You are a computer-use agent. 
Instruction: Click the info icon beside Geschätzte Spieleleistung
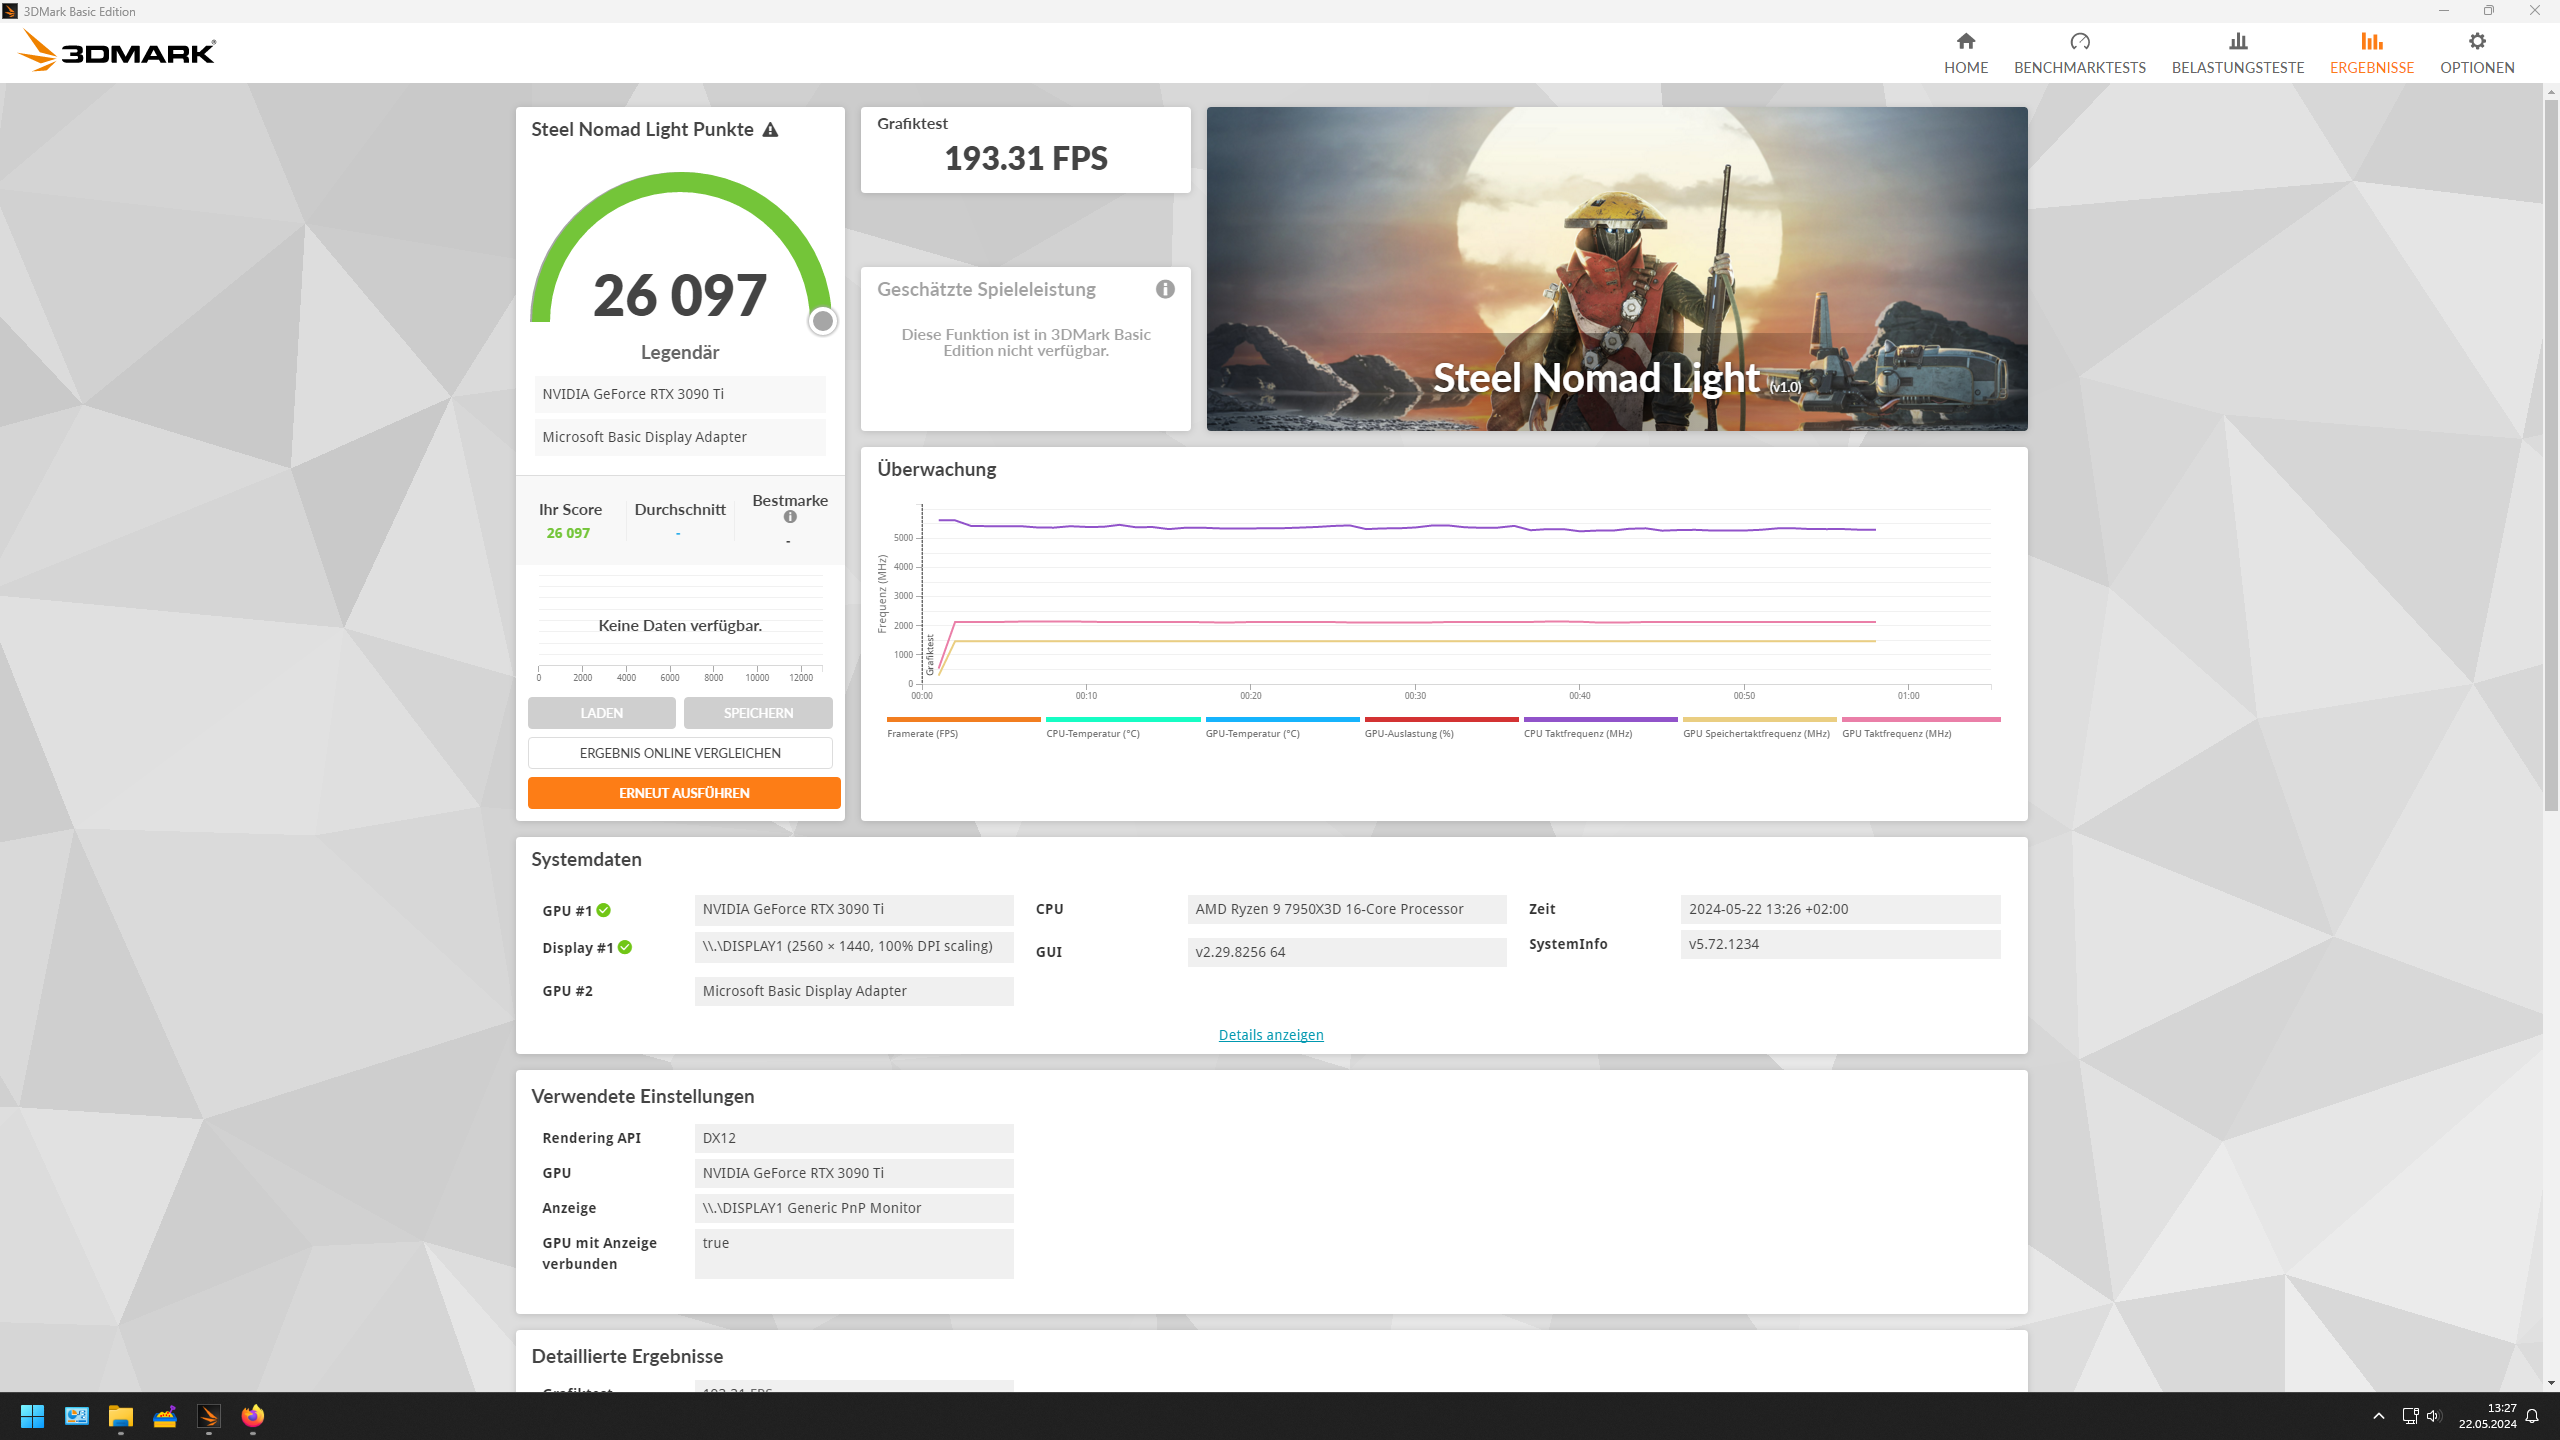[1166, 290]
